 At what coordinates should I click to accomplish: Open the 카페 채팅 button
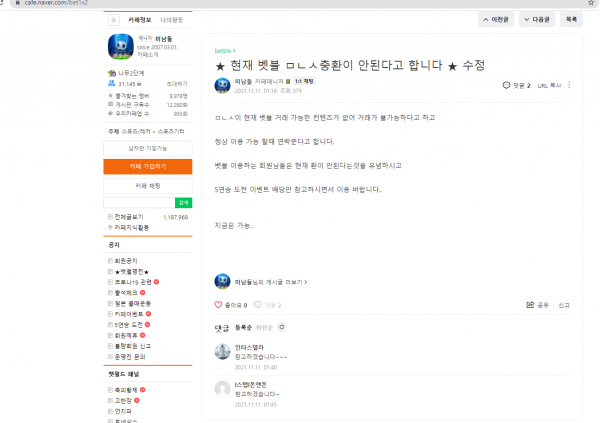(148, 186)
